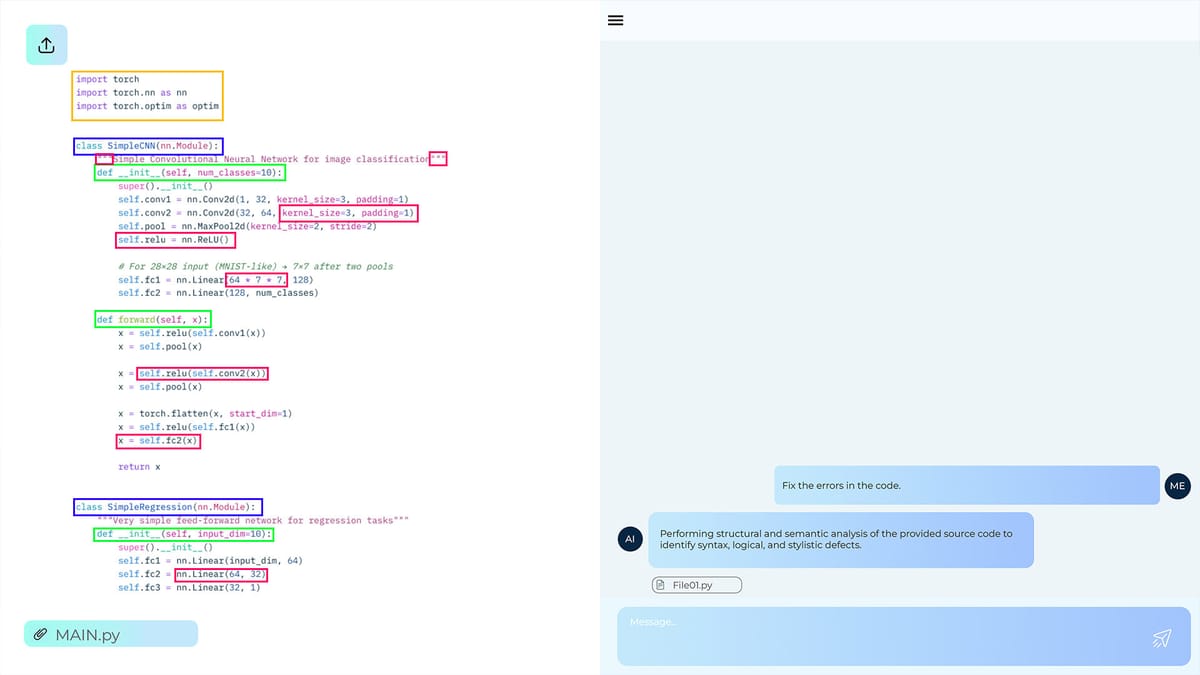
Task: Click the document icon in the File01.py chip
Action: [662, 585]
